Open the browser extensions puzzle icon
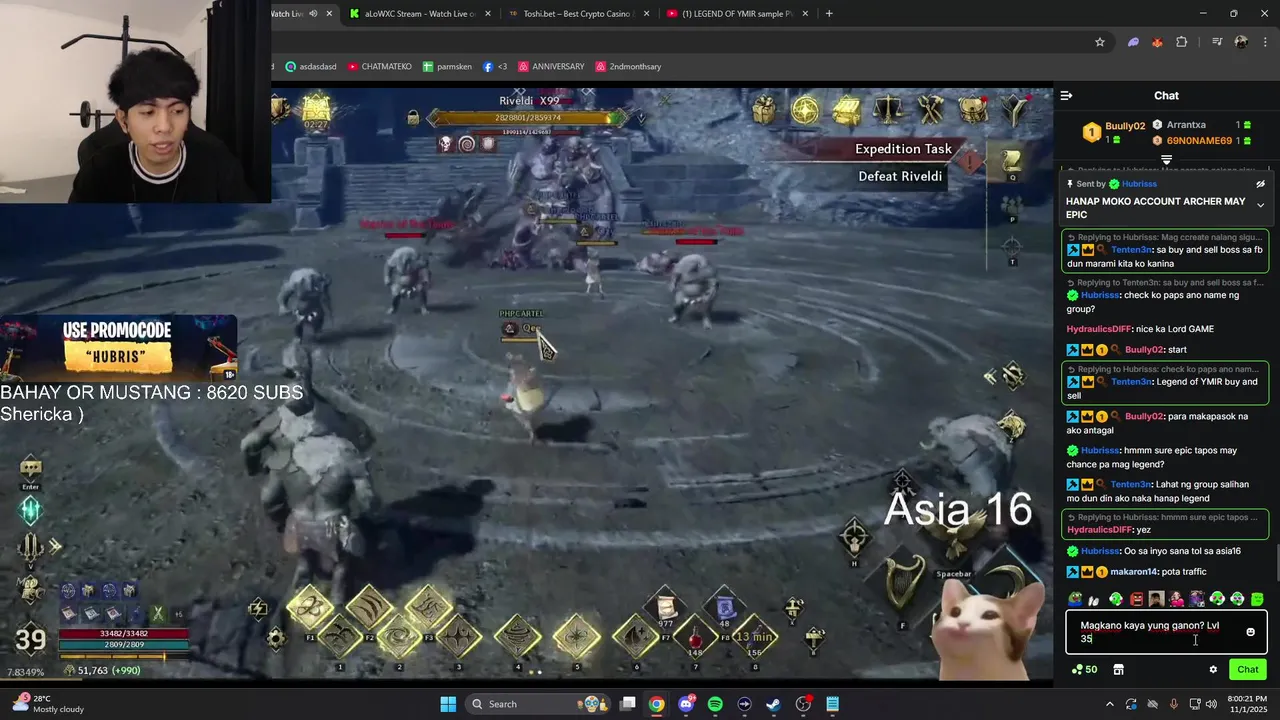 coord(1182,42)
